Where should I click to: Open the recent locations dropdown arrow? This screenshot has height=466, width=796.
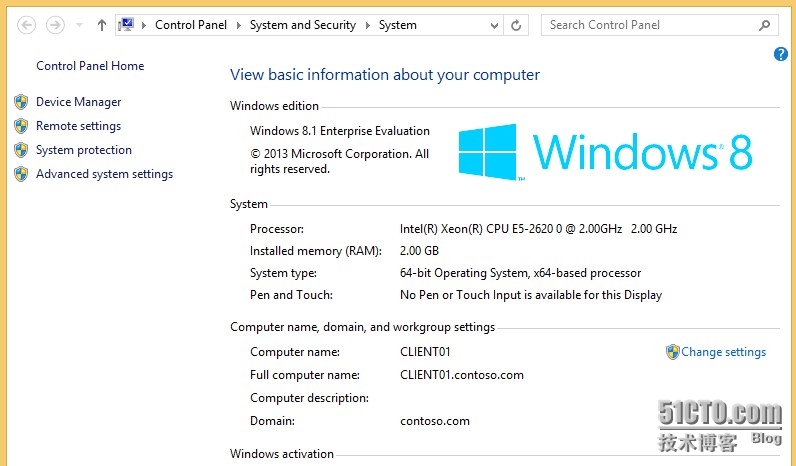click(79, 25)
